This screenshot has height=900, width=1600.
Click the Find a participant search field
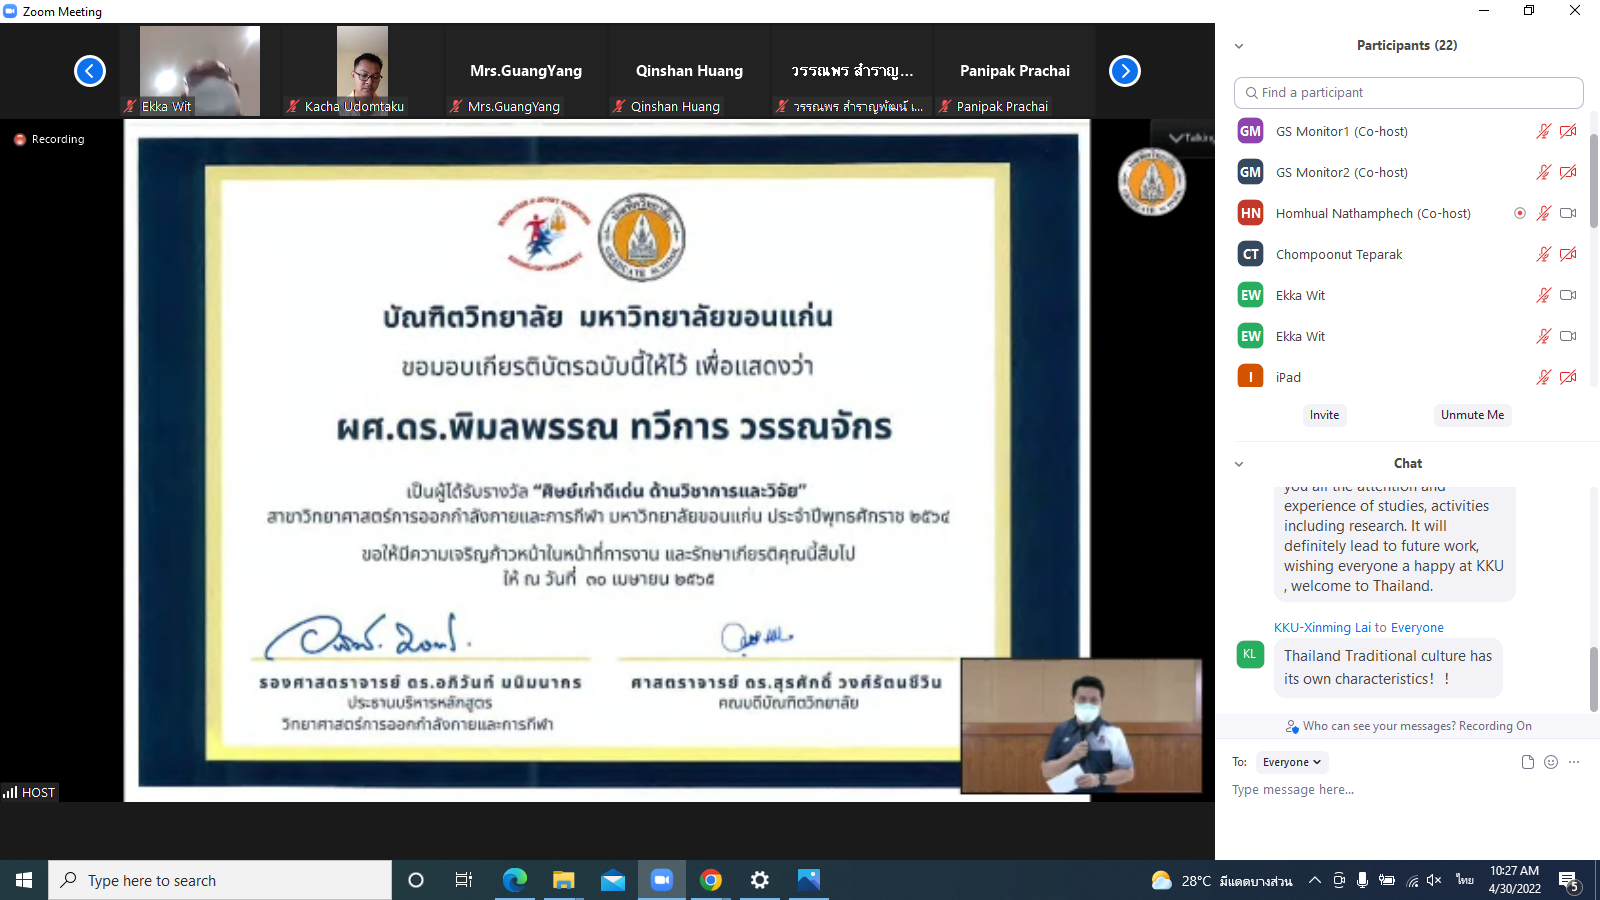coord(1408,93)
